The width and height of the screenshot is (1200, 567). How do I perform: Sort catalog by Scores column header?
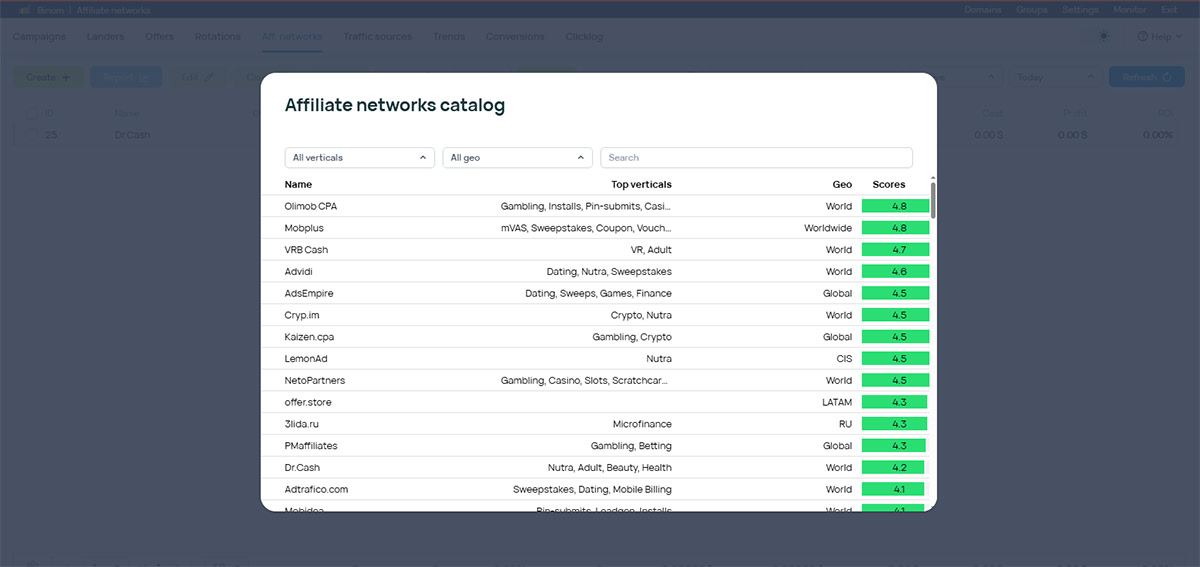(x=888, y=184)
